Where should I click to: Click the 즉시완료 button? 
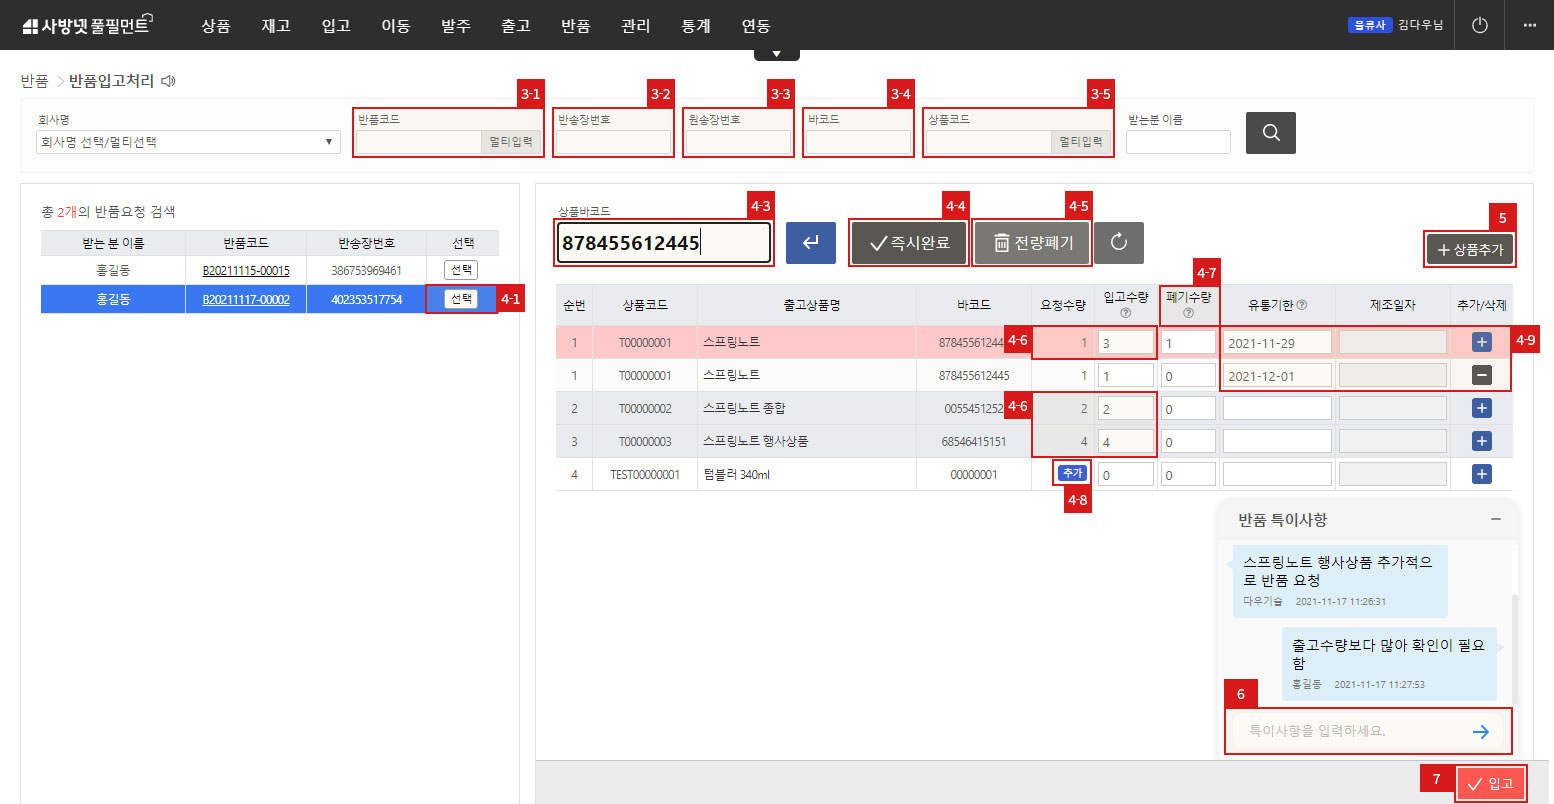point(908,243)
